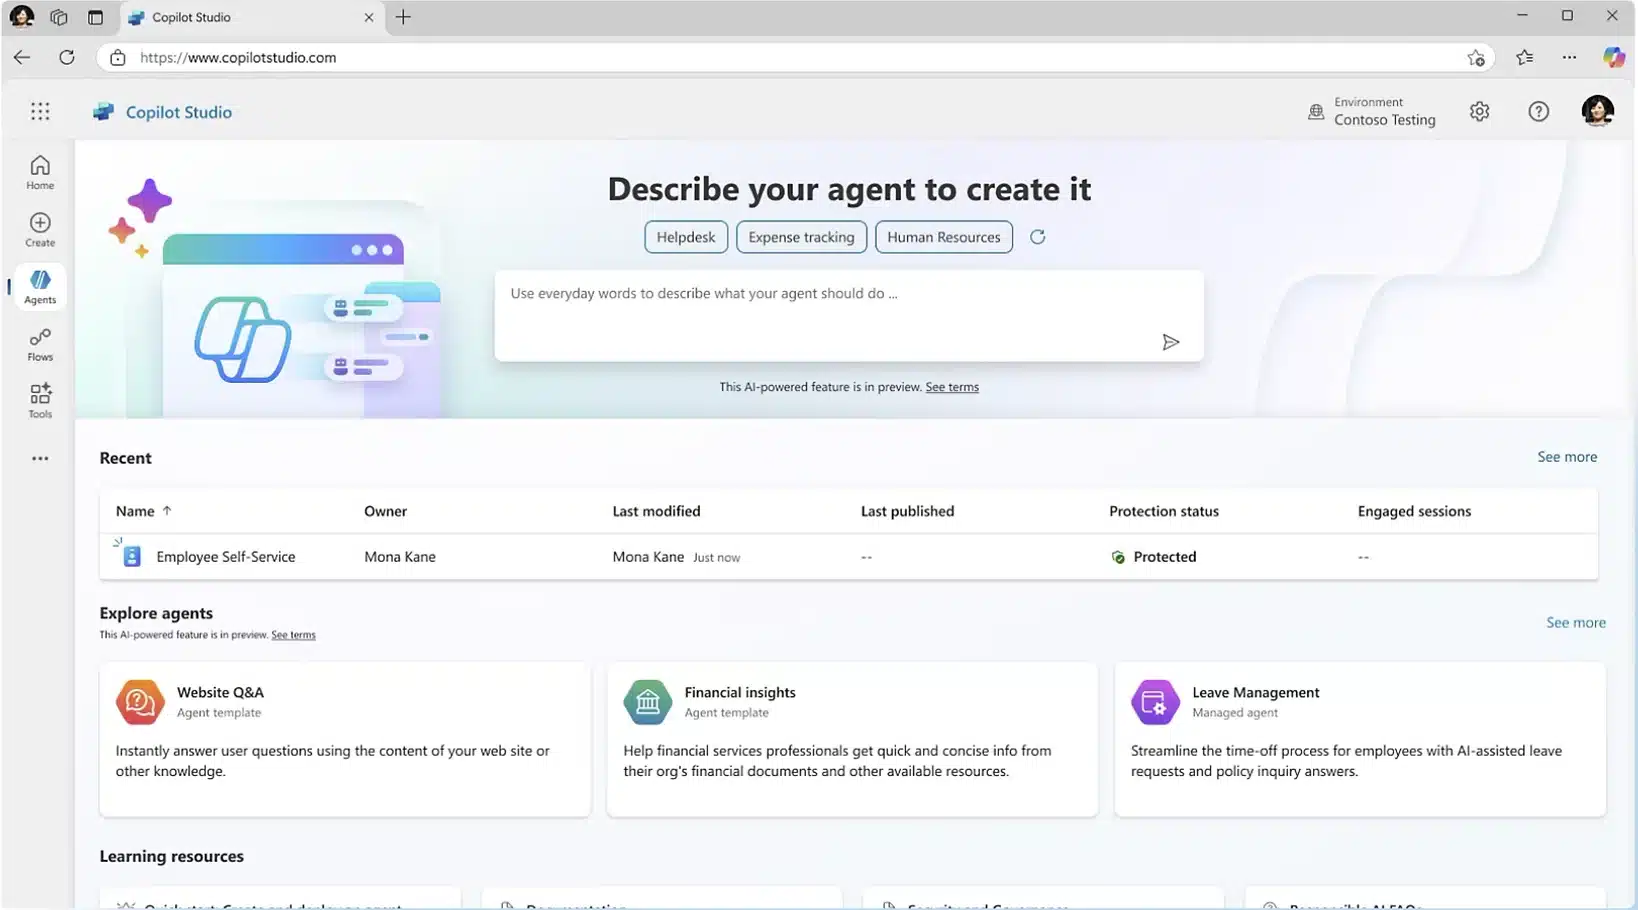Open the app launcher waffle grid
This screenshot has height=910, width=1638.
[x=40, y=112]
